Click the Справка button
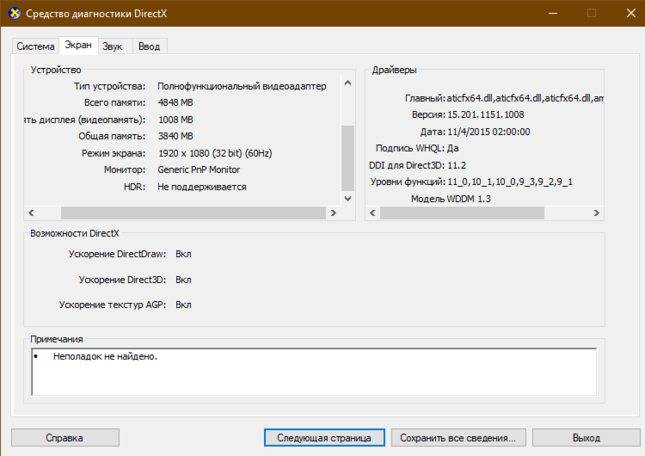 pyautogui.click(x=65, y=438)
